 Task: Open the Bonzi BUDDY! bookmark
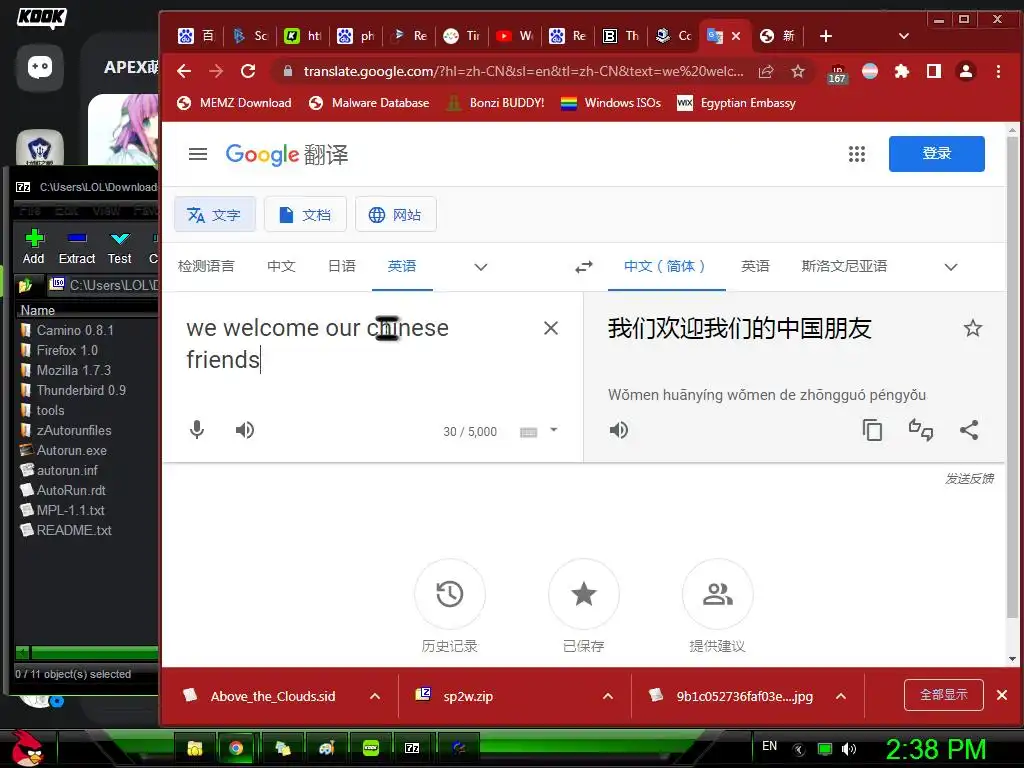tap(495, 103)
